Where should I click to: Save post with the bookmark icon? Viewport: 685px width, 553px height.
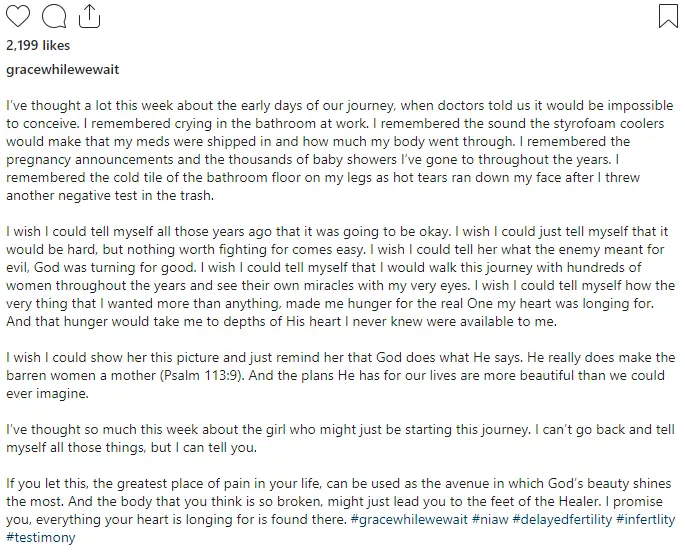click(668, 16)
